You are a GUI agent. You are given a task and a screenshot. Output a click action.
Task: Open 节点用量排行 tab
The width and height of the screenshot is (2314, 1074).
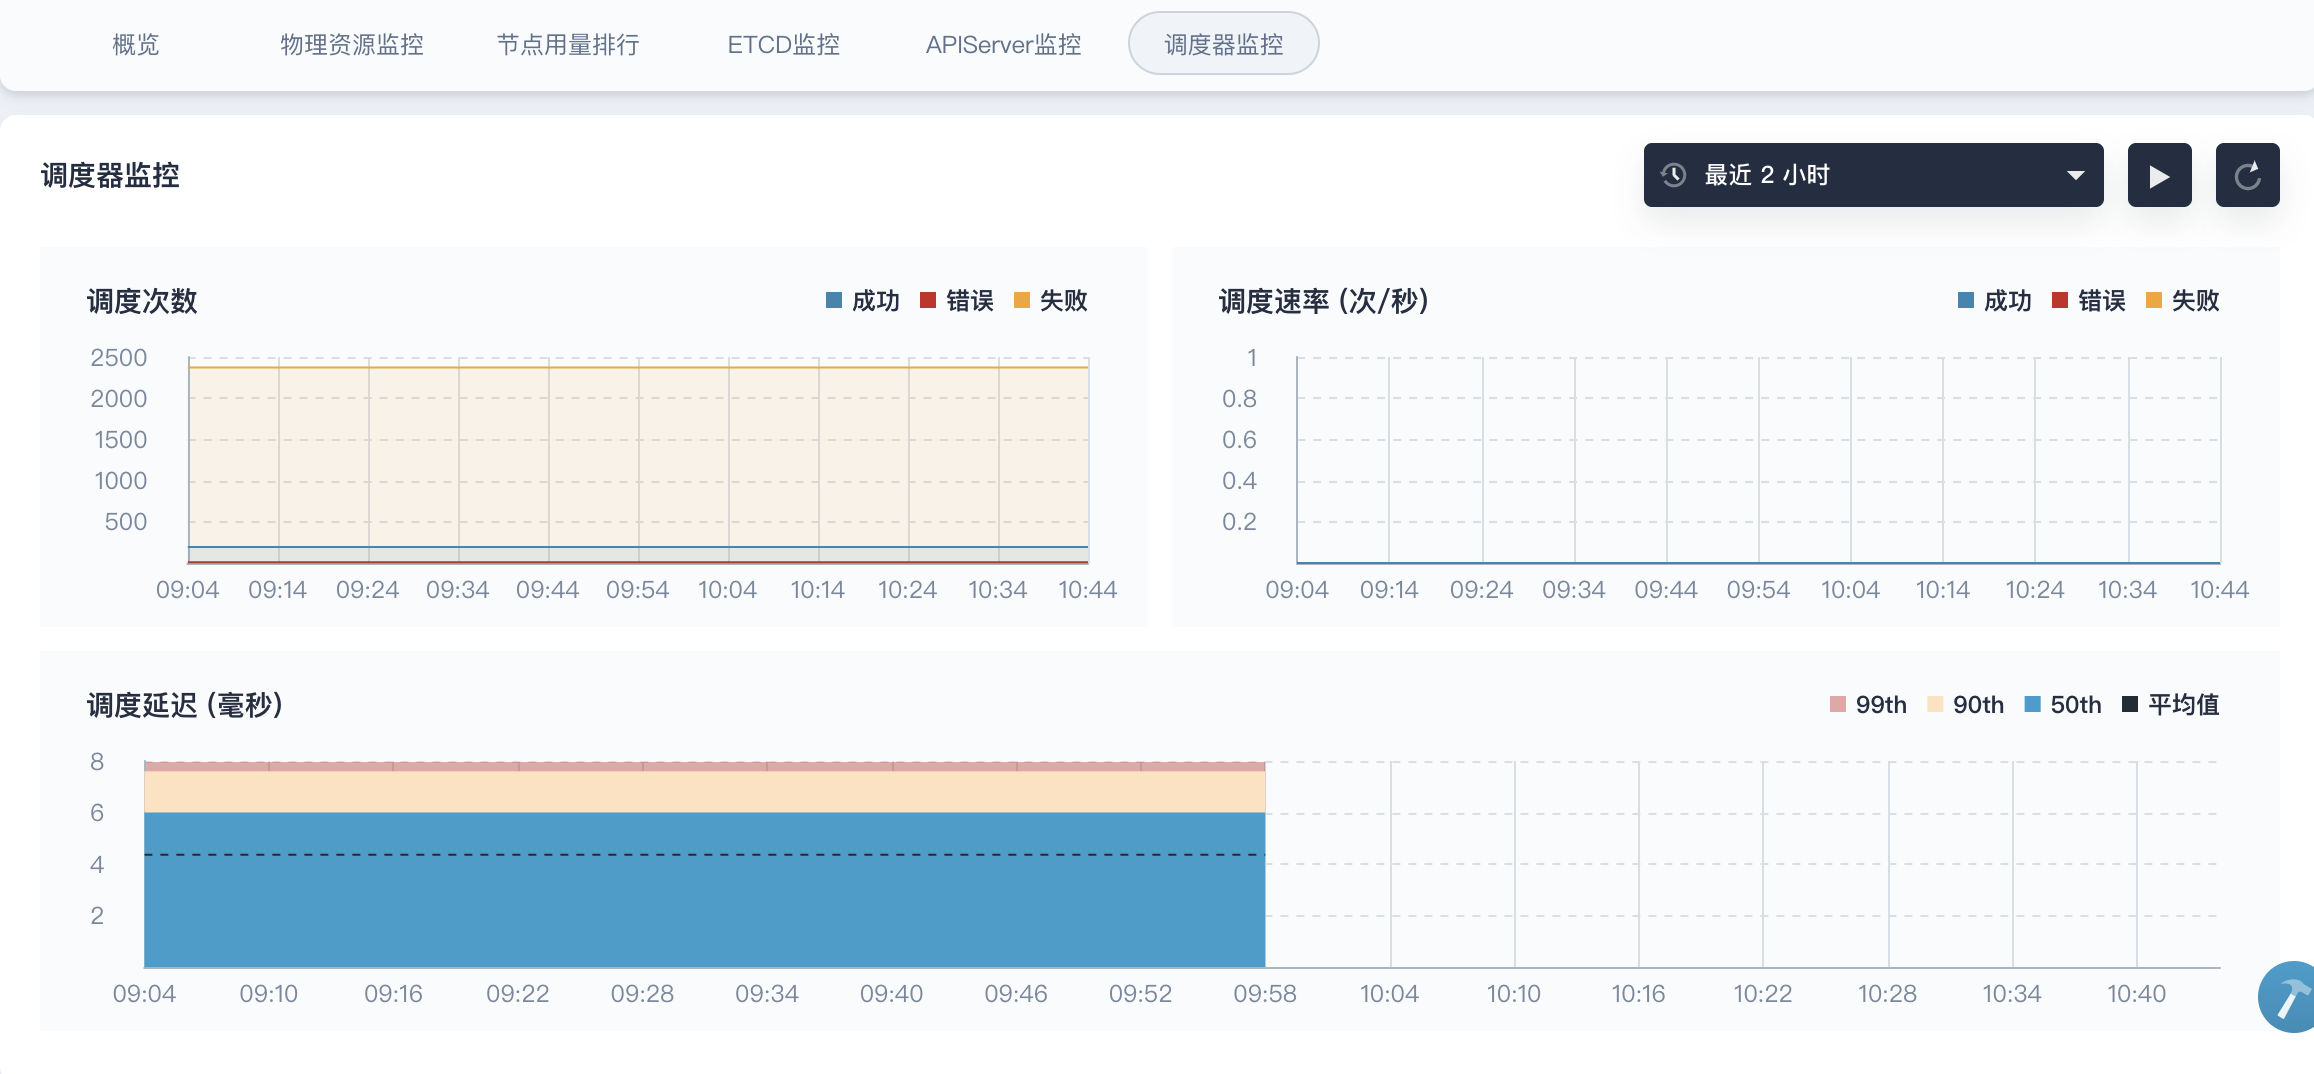tap(568, 44)
